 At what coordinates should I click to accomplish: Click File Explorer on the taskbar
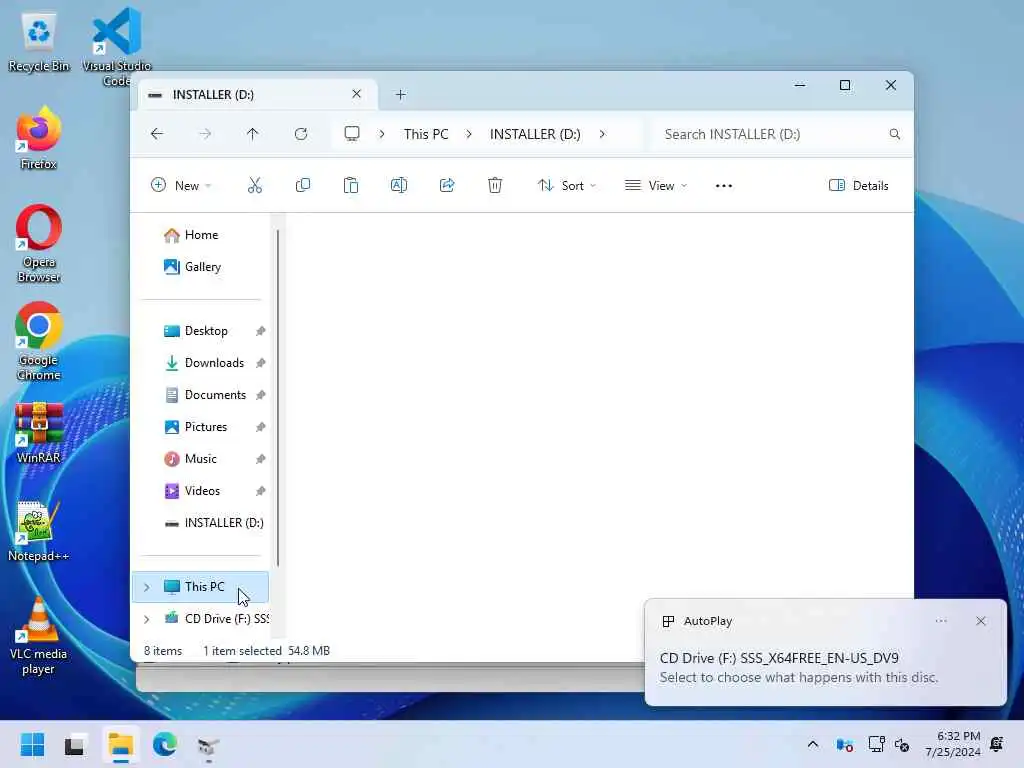(121, 744)
